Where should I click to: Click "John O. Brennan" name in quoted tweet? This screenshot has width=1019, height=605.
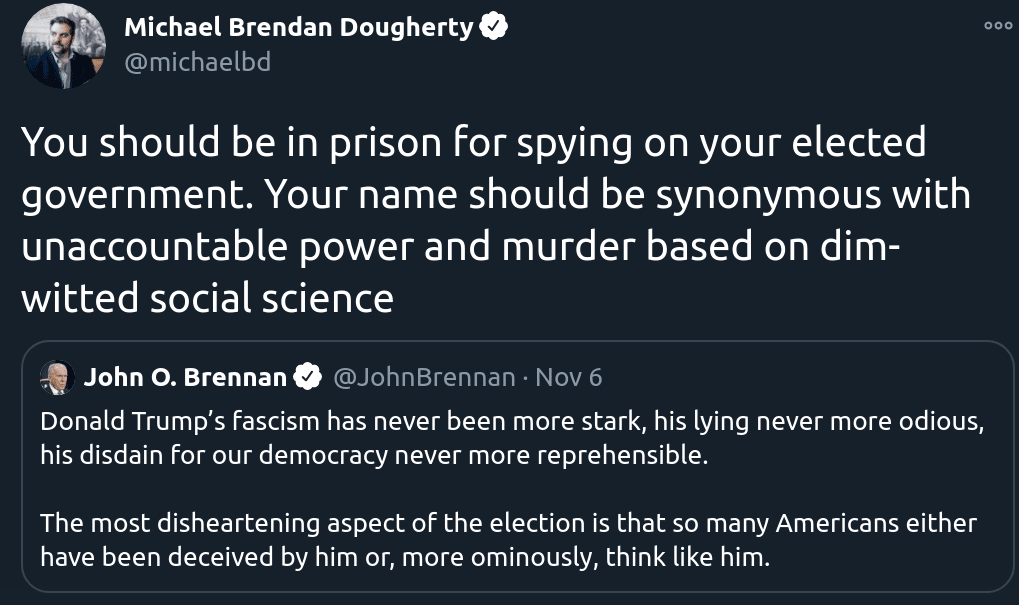(x=185, y=377)
